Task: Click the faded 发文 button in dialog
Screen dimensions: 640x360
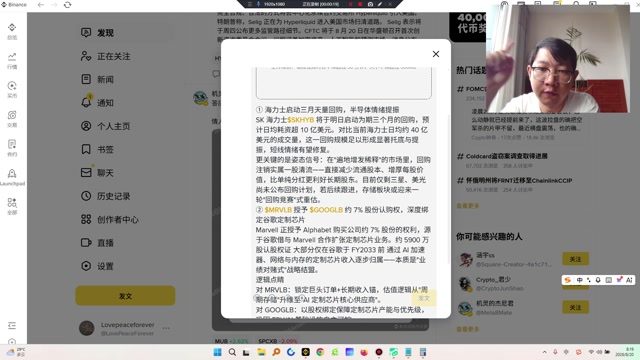Action: (424, 298)
